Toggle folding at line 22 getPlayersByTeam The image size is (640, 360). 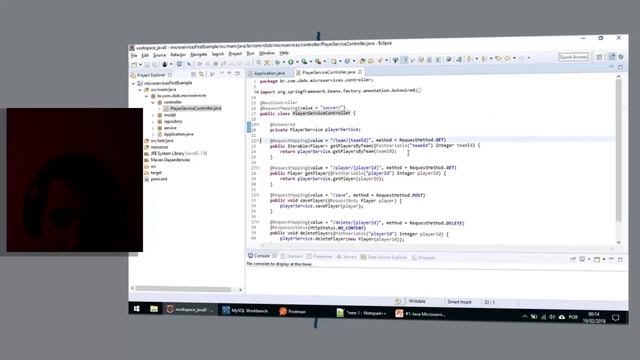(257, 141)
